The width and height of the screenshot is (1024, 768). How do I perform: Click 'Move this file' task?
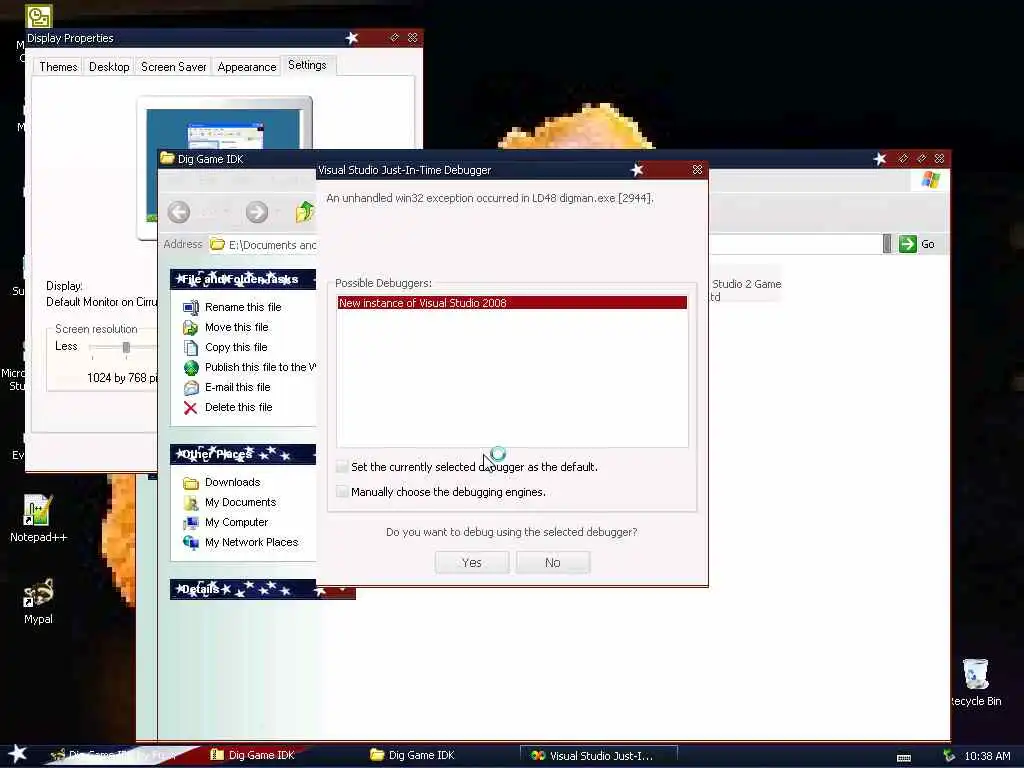click(x=236, y=327)
